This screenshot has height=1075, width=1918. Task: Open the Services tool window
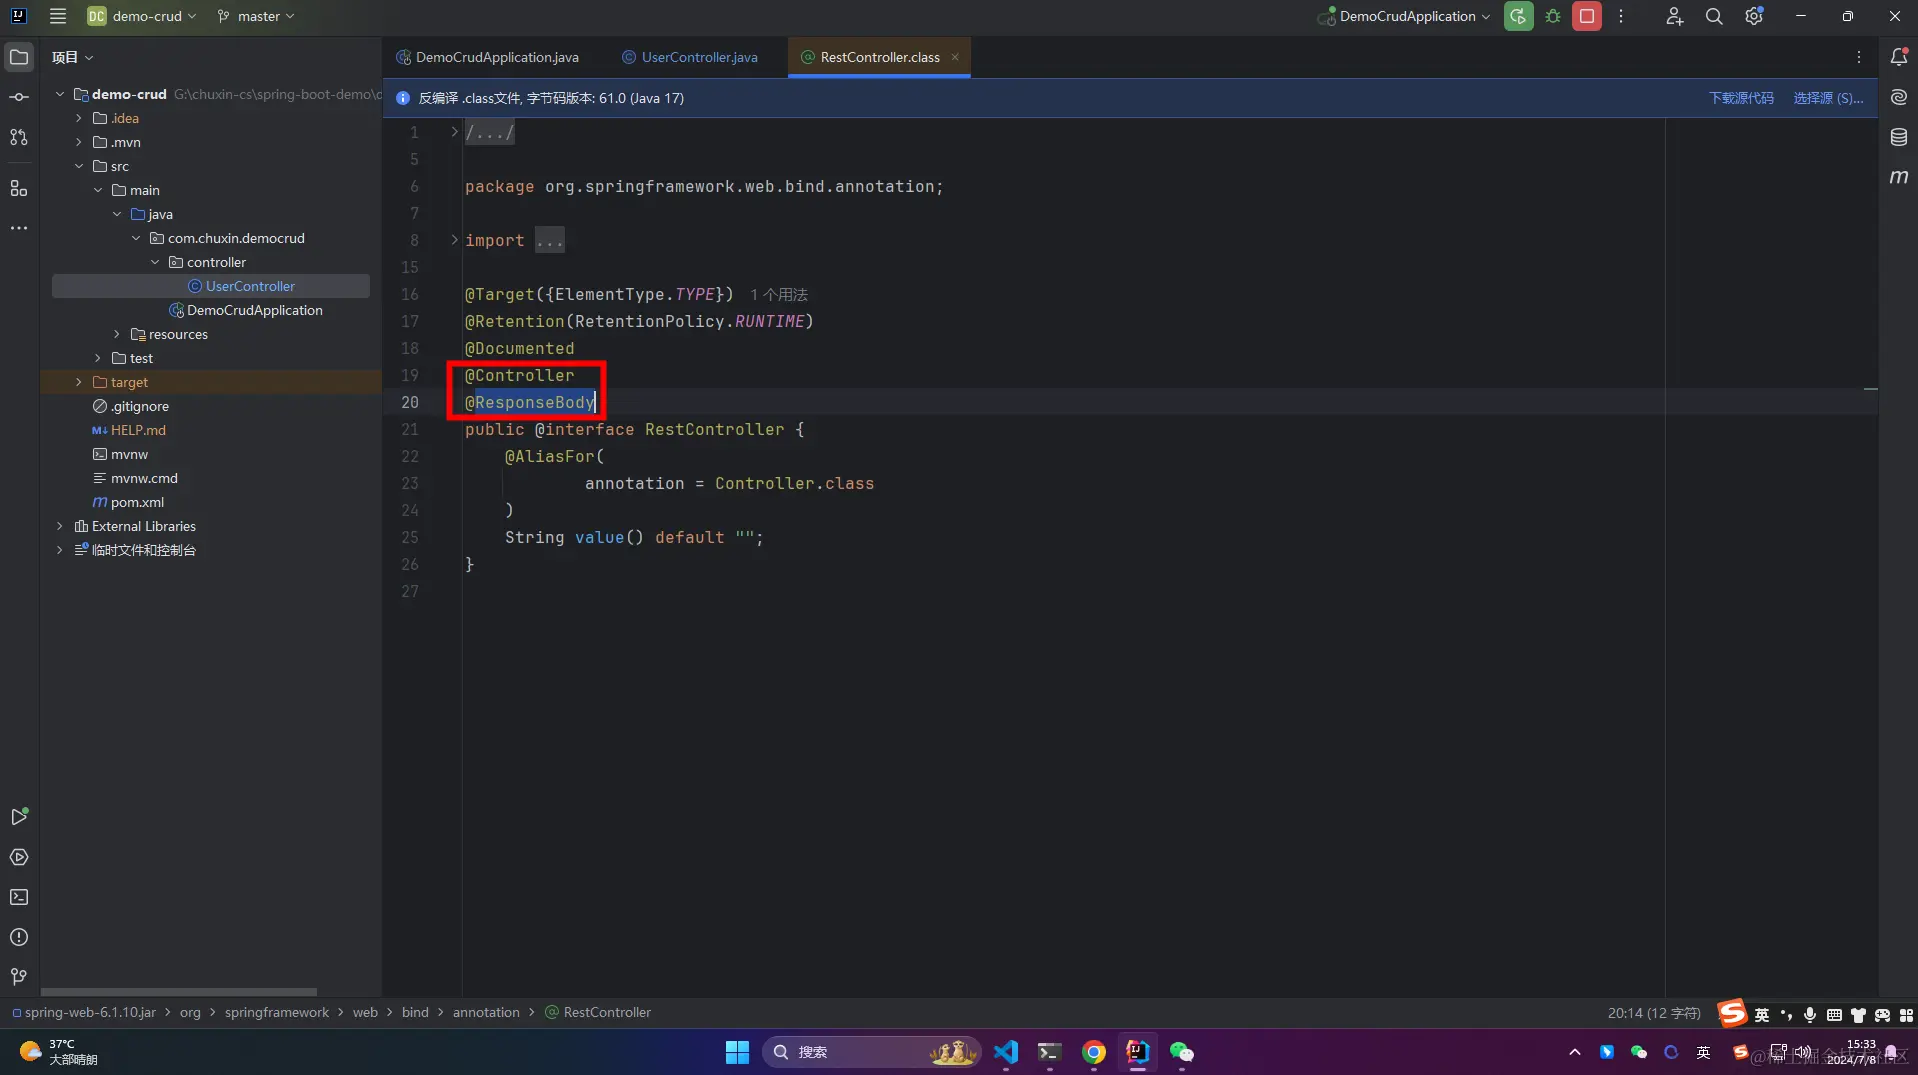(x=19, y=857)
